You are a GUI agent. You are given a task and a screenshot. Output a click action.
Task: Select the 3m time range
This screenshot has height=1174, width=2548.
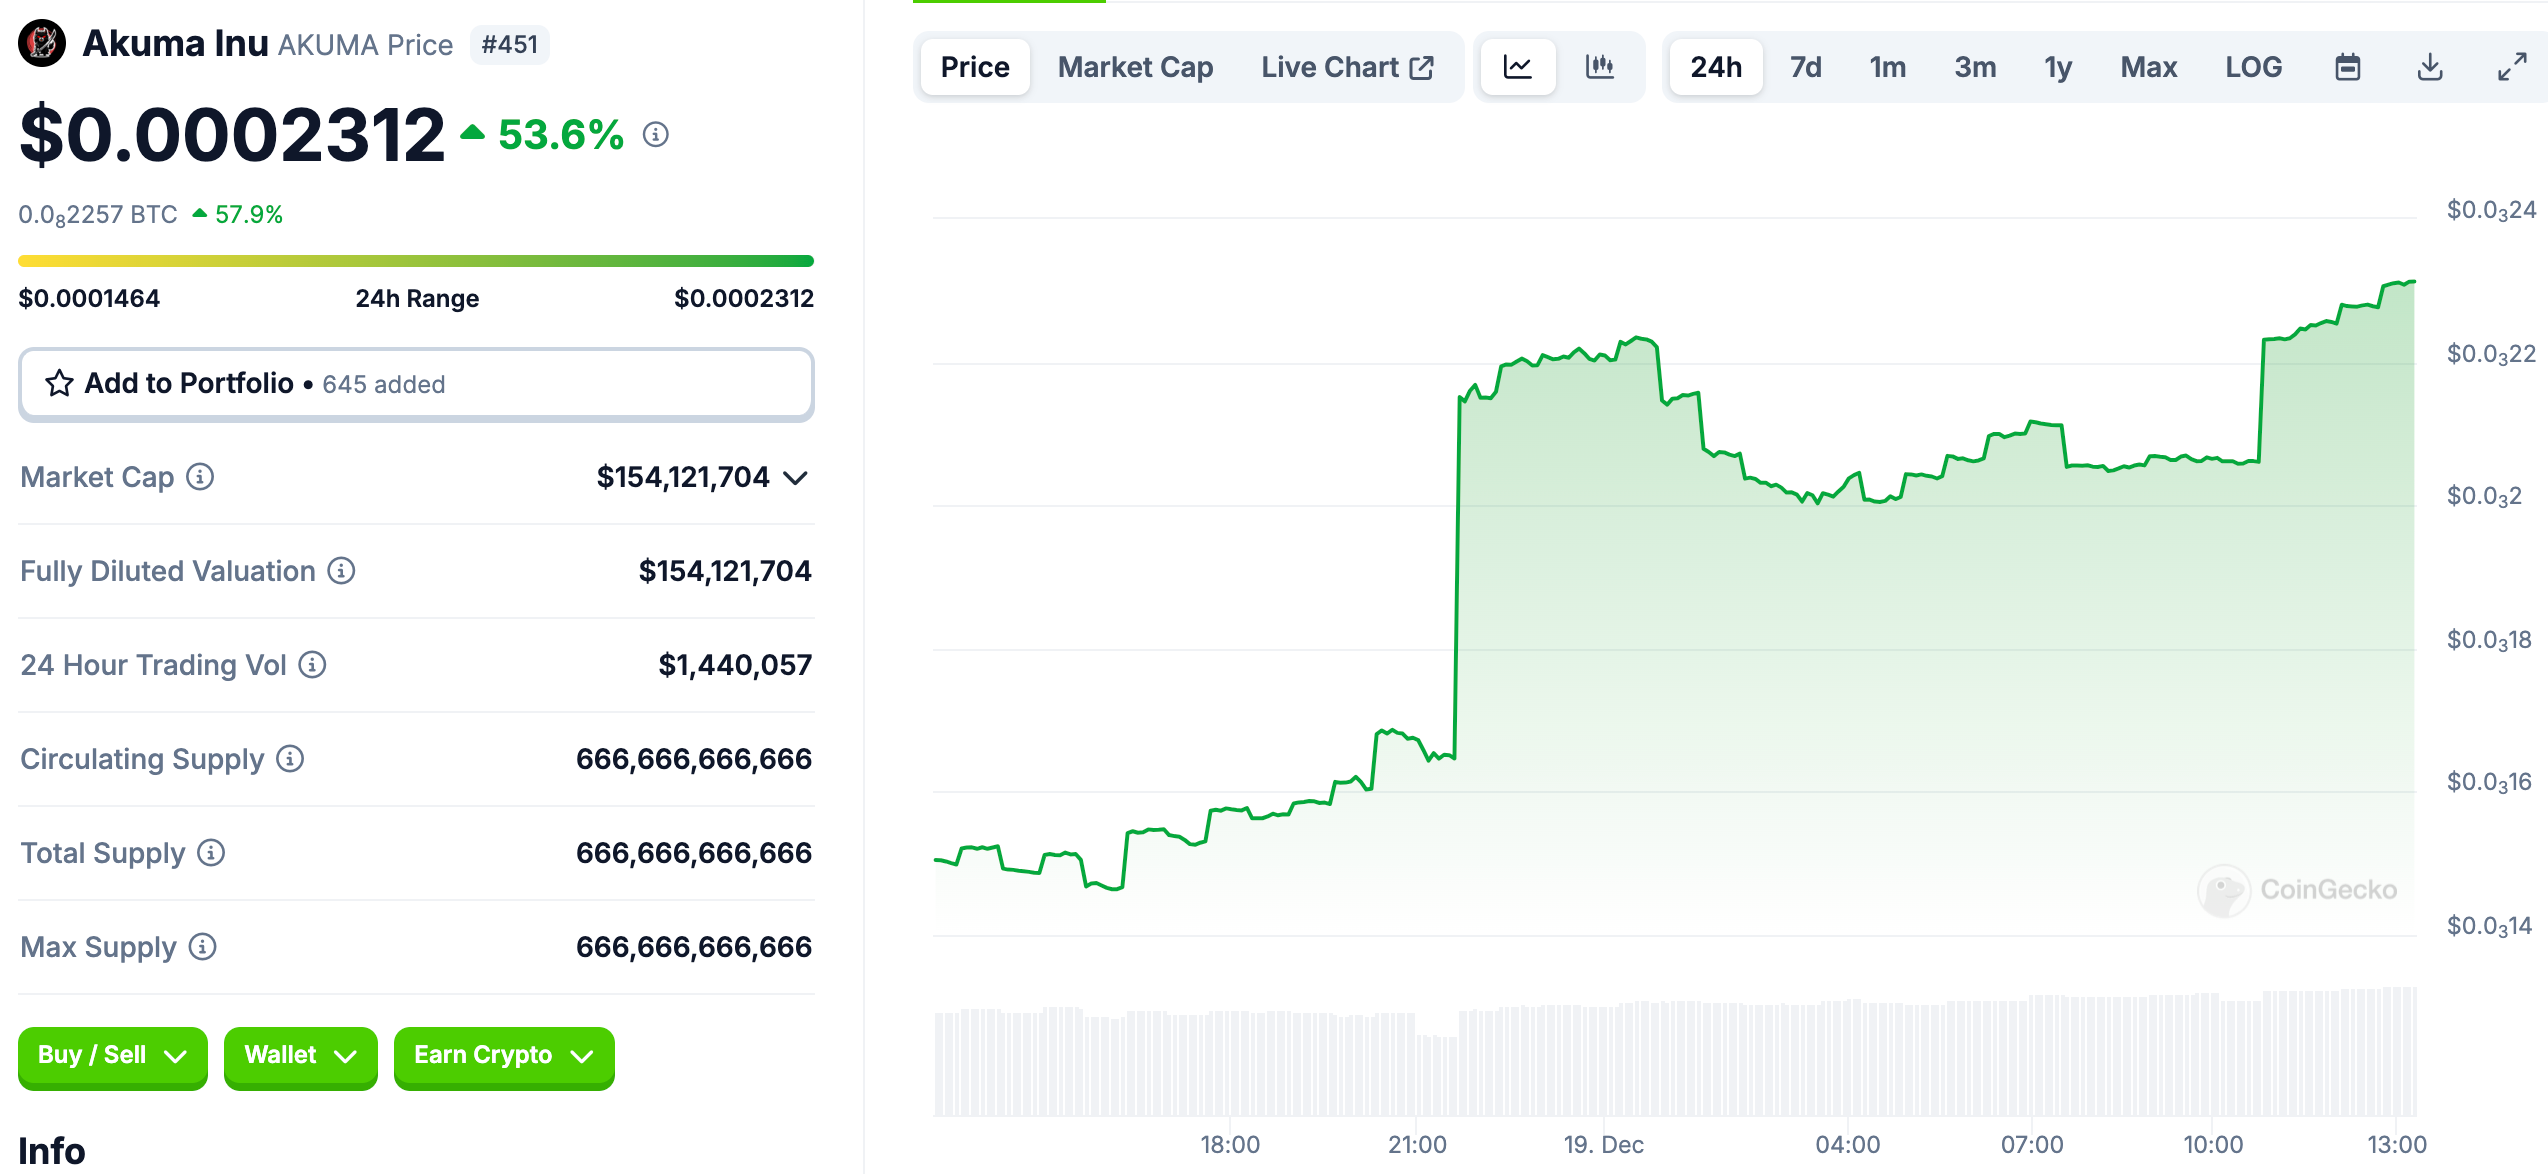coord(1975,67)
